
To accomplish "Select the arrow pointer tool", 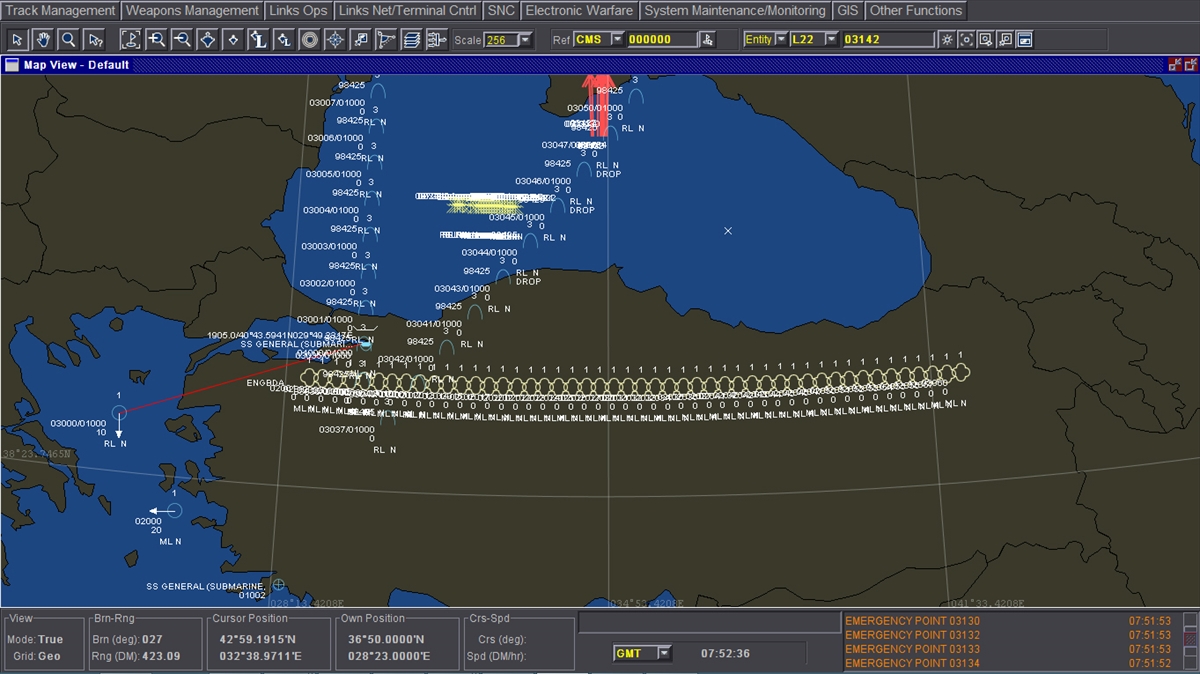I will tap(18, 40).
